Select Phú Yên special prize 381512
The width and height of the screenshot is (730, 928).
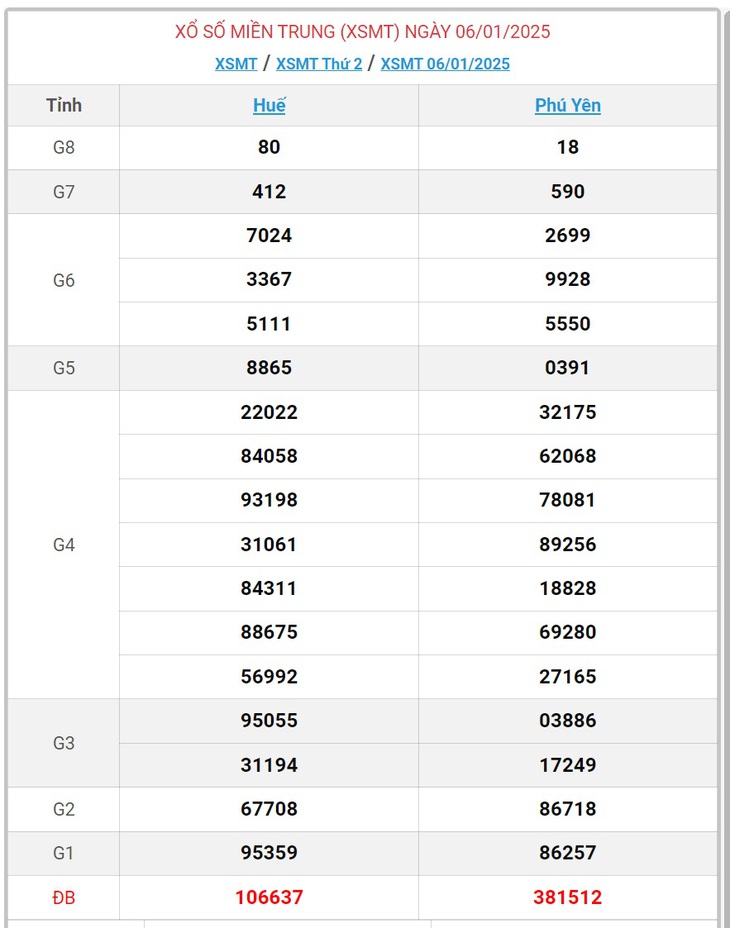point(568,897)
